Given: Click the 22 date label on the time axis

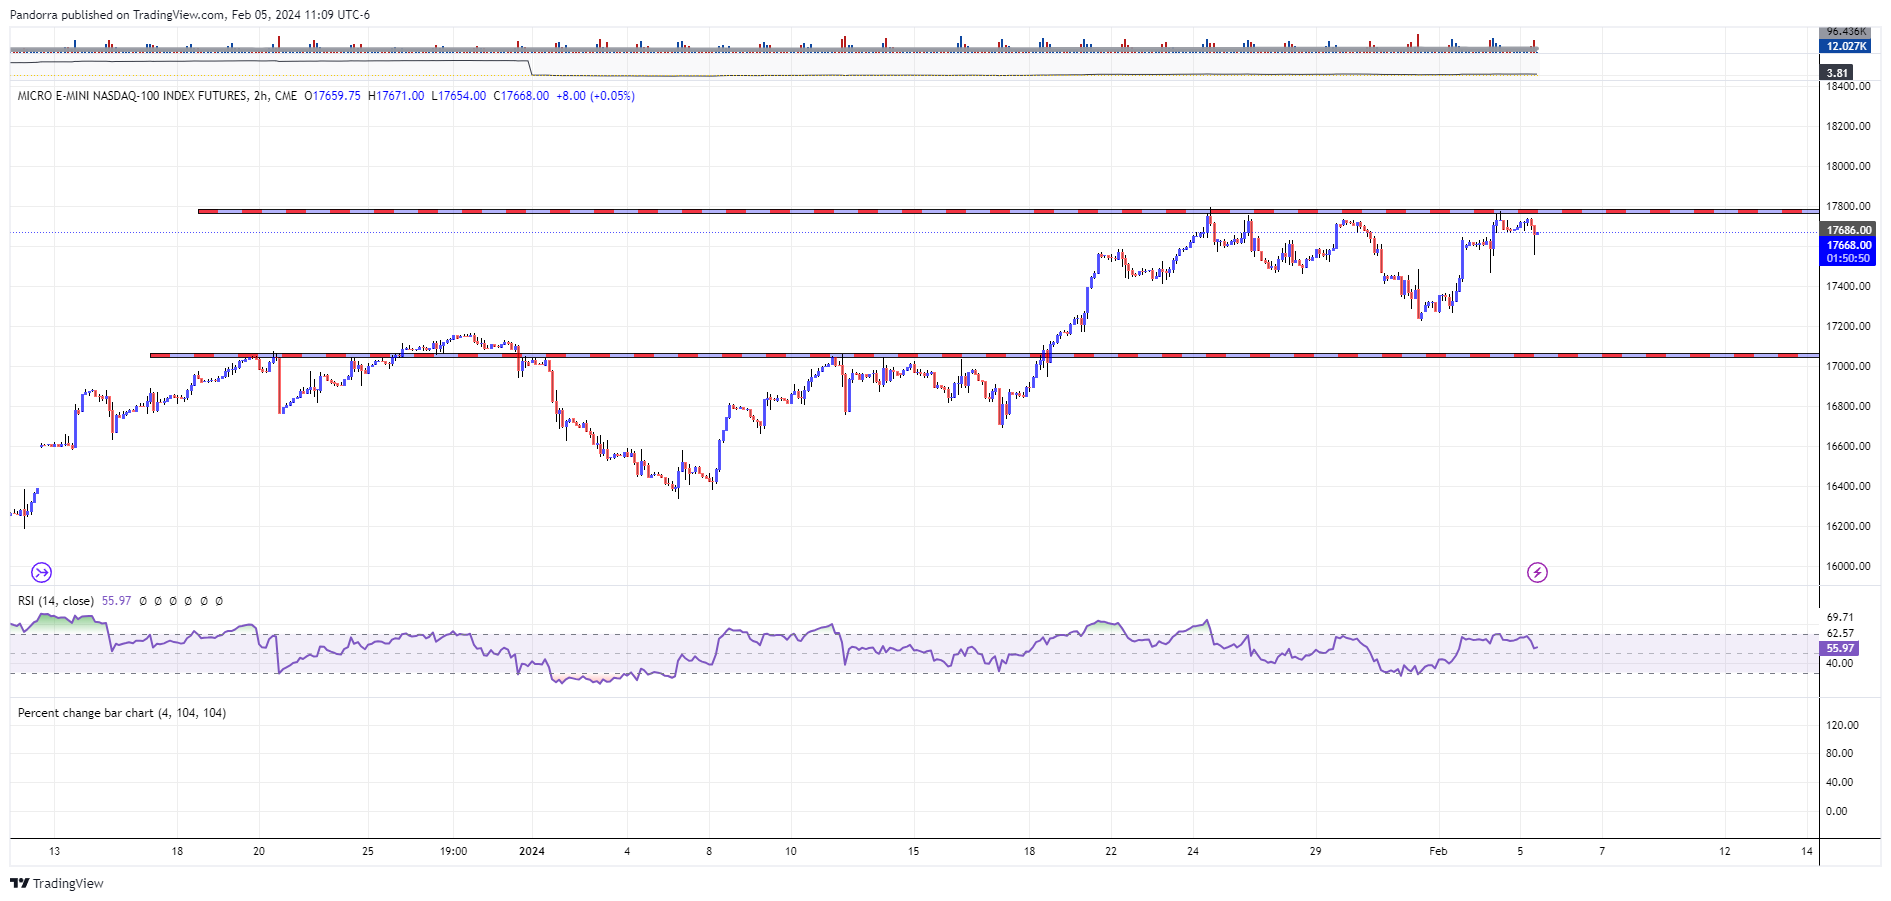Looking at the screenshot, I should 1111,851.
